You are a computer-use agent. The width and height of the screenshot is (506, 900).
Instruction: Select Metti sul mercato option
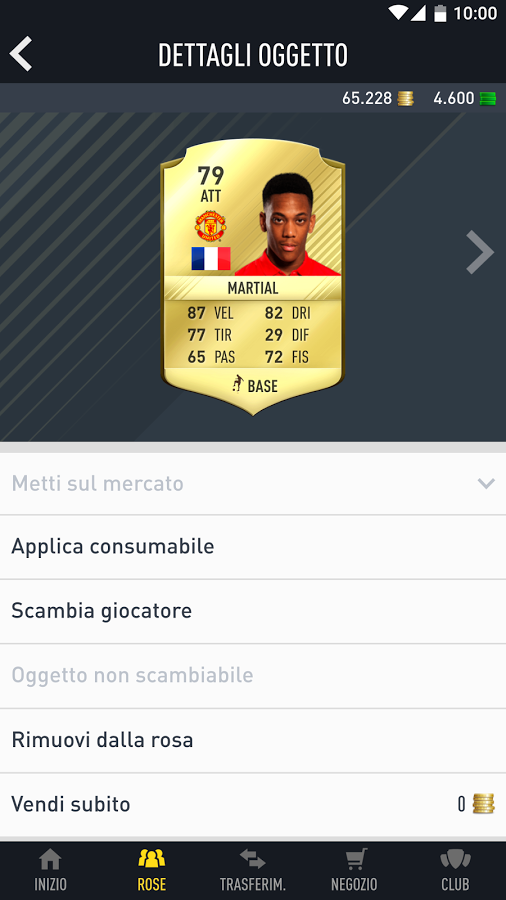click(253, 483)
